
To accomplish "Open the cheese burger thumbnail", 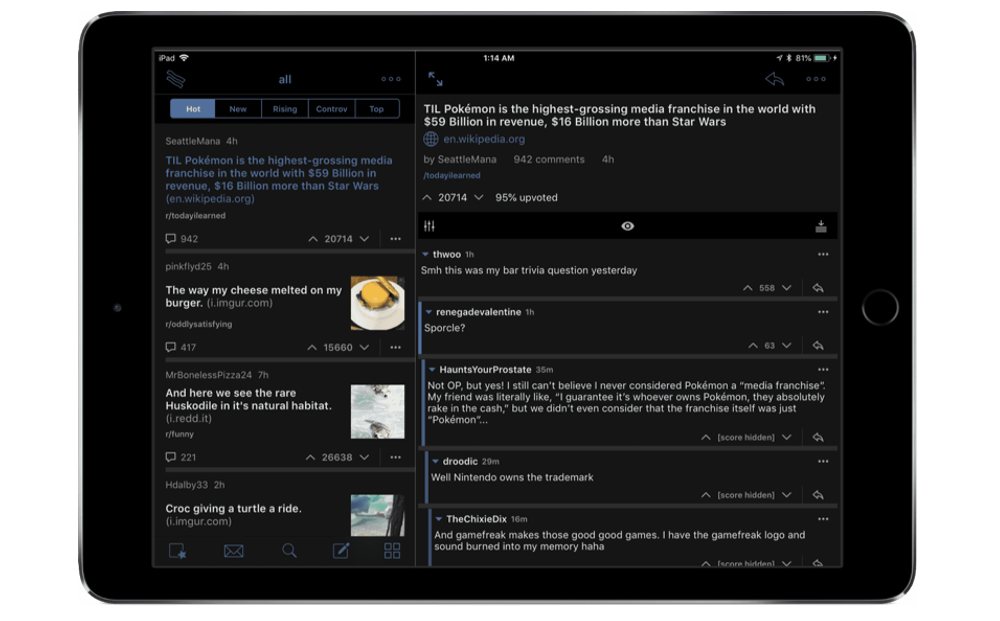I will [378, 303].
